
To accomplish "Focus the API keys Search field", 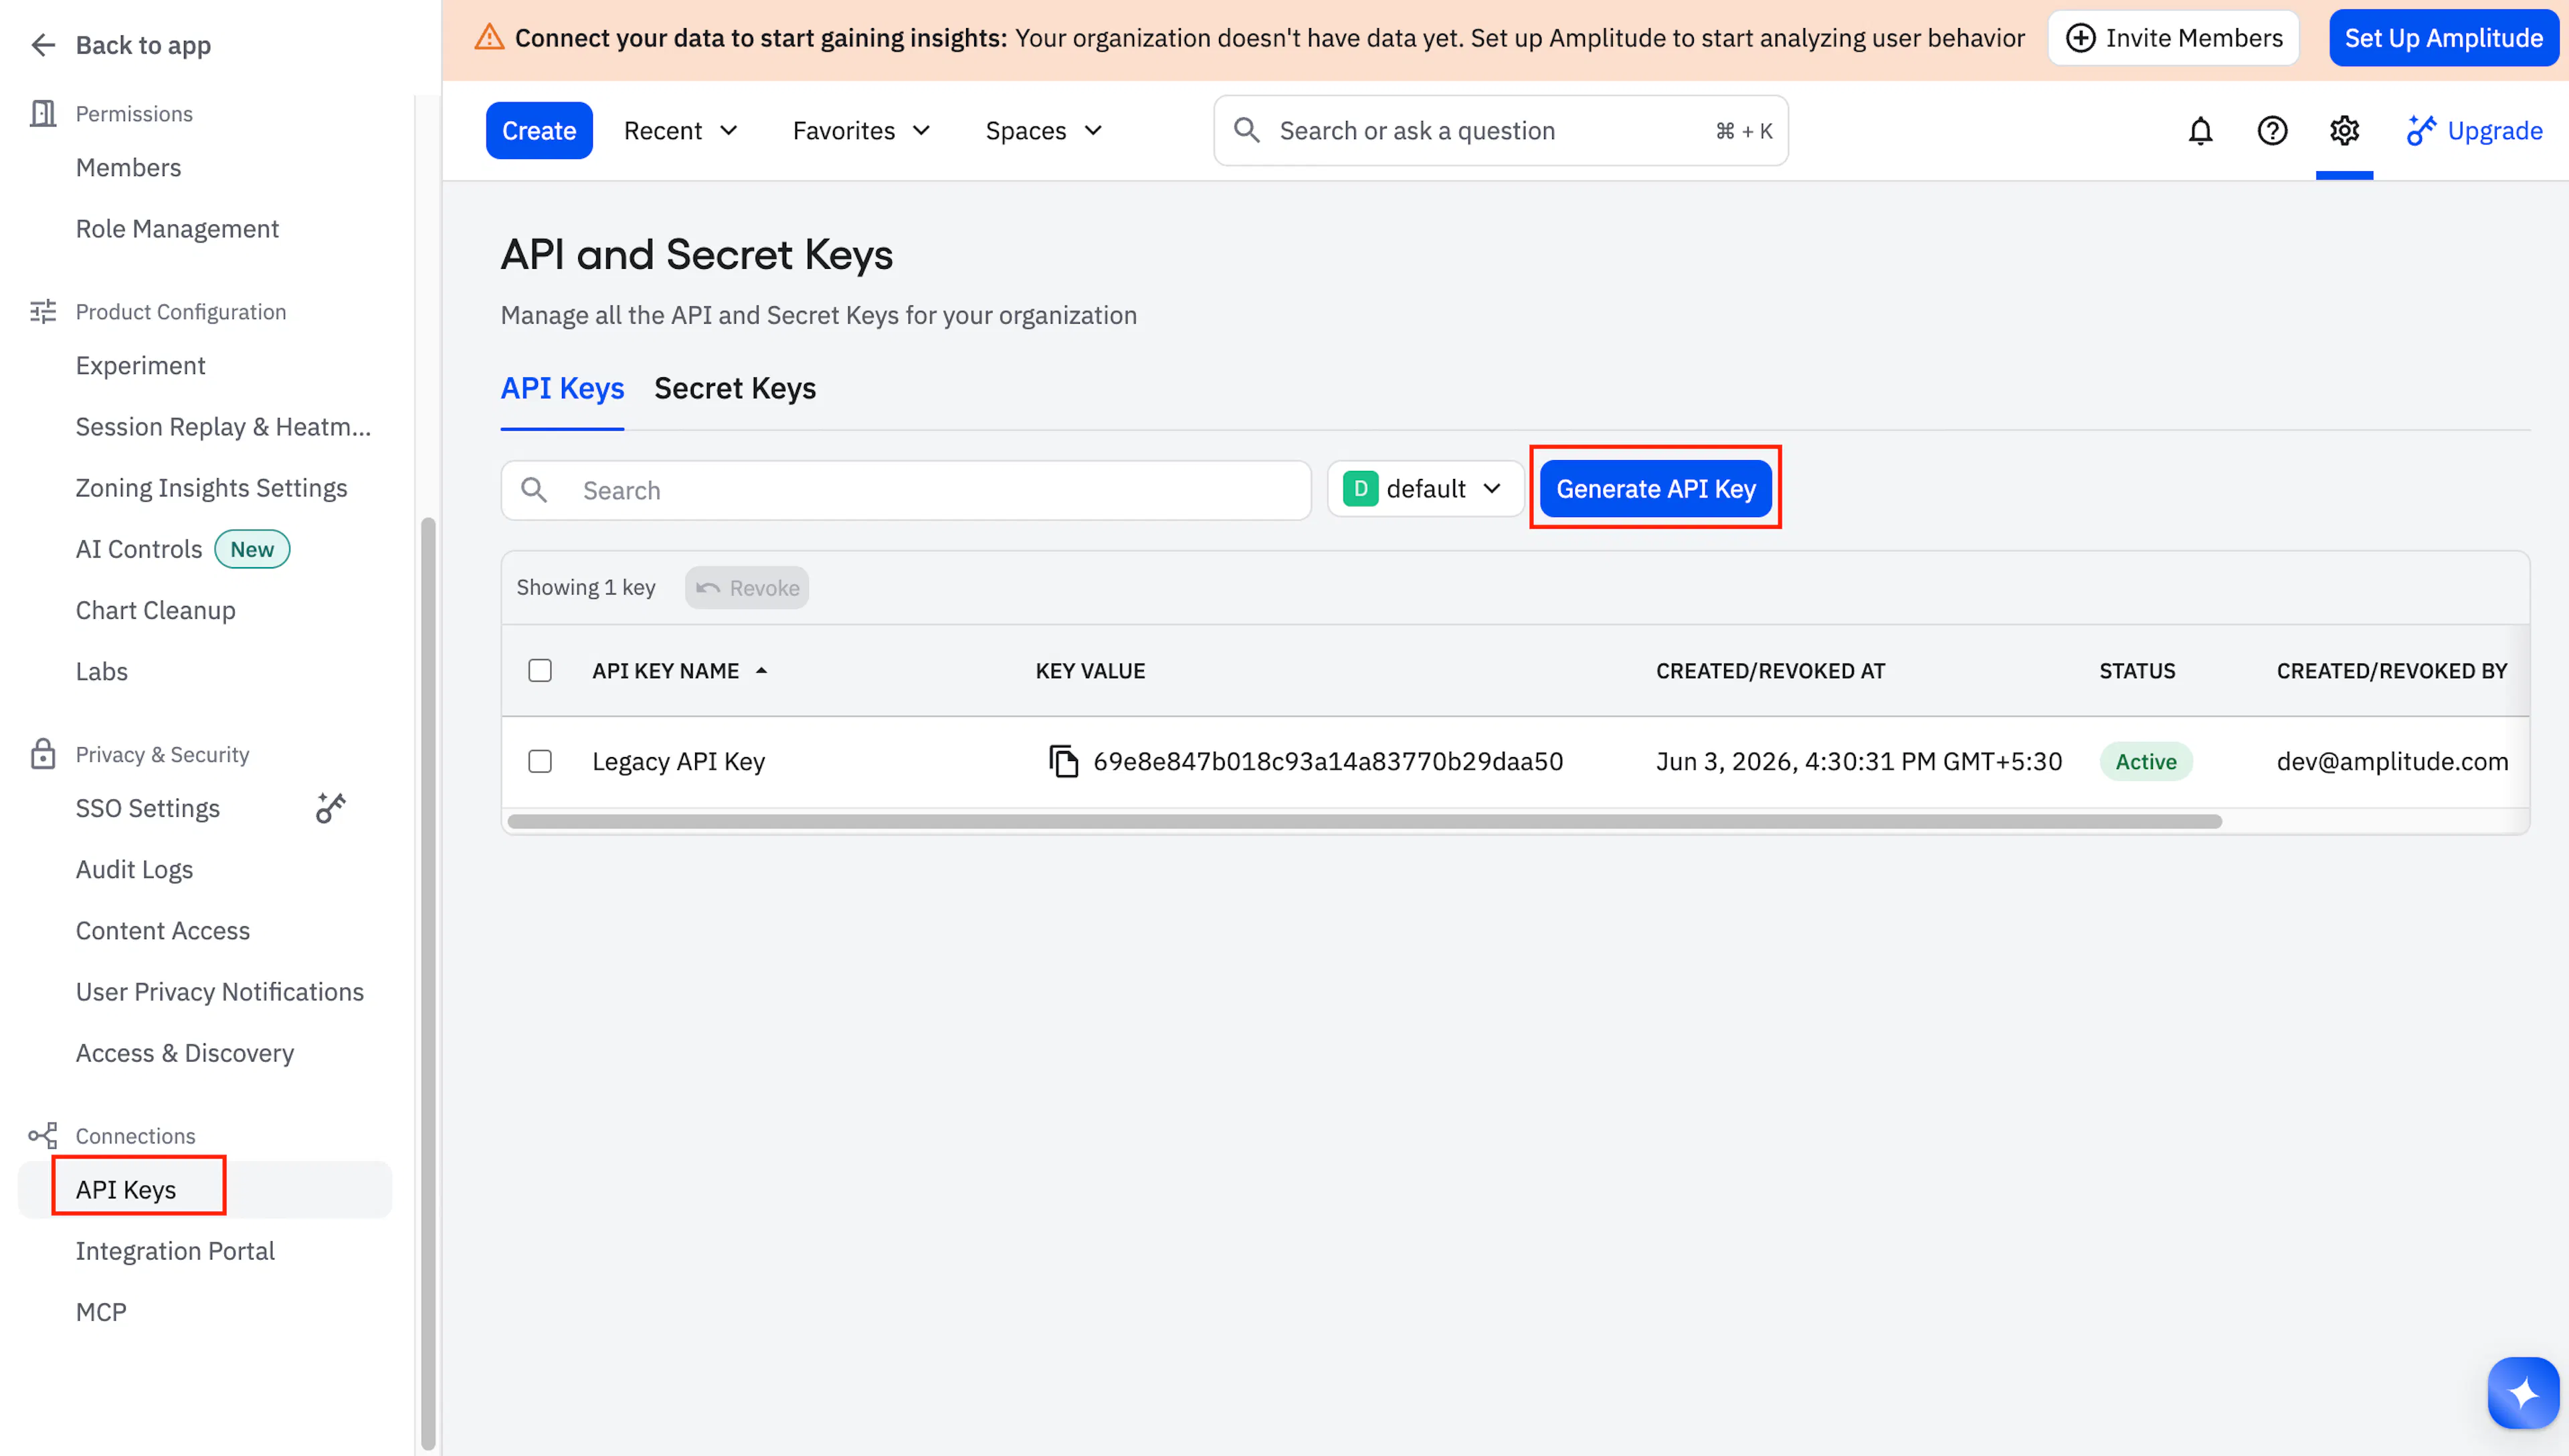I will tap(906, 490).
